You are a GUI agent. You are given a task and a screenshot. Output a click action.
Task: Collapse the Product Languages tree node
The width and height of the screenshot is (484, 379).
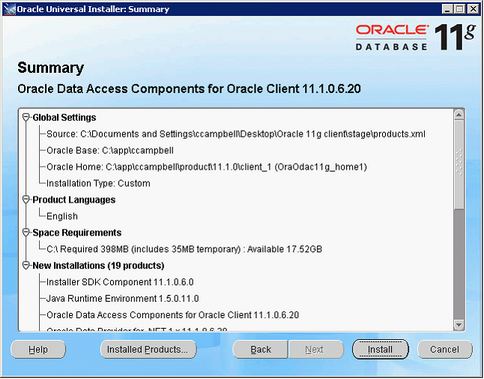pyautogui.click(x=26, y=199)
